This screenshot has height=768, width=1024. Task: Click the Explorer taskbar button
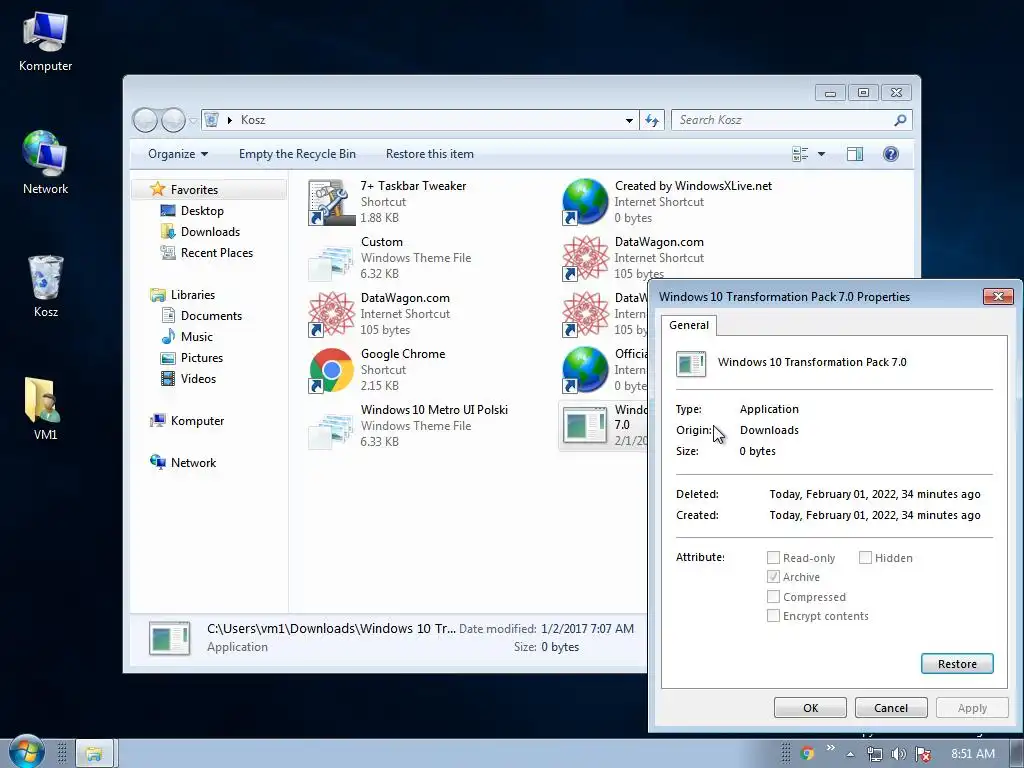(95, 754)
